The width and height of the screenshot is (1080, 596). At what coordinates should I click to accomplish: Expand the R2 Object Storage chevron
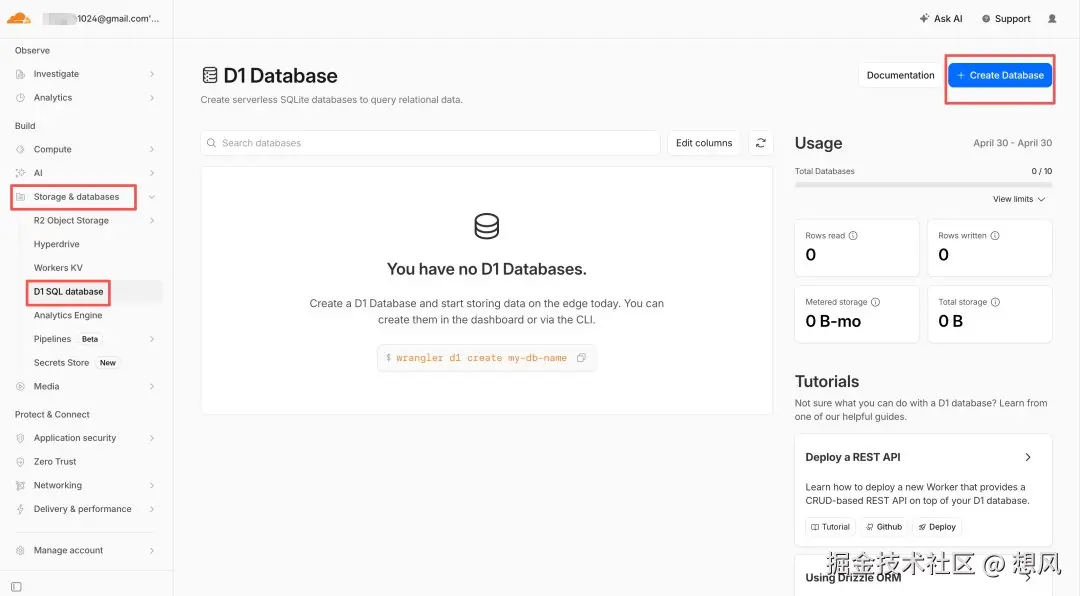point(152,220)
